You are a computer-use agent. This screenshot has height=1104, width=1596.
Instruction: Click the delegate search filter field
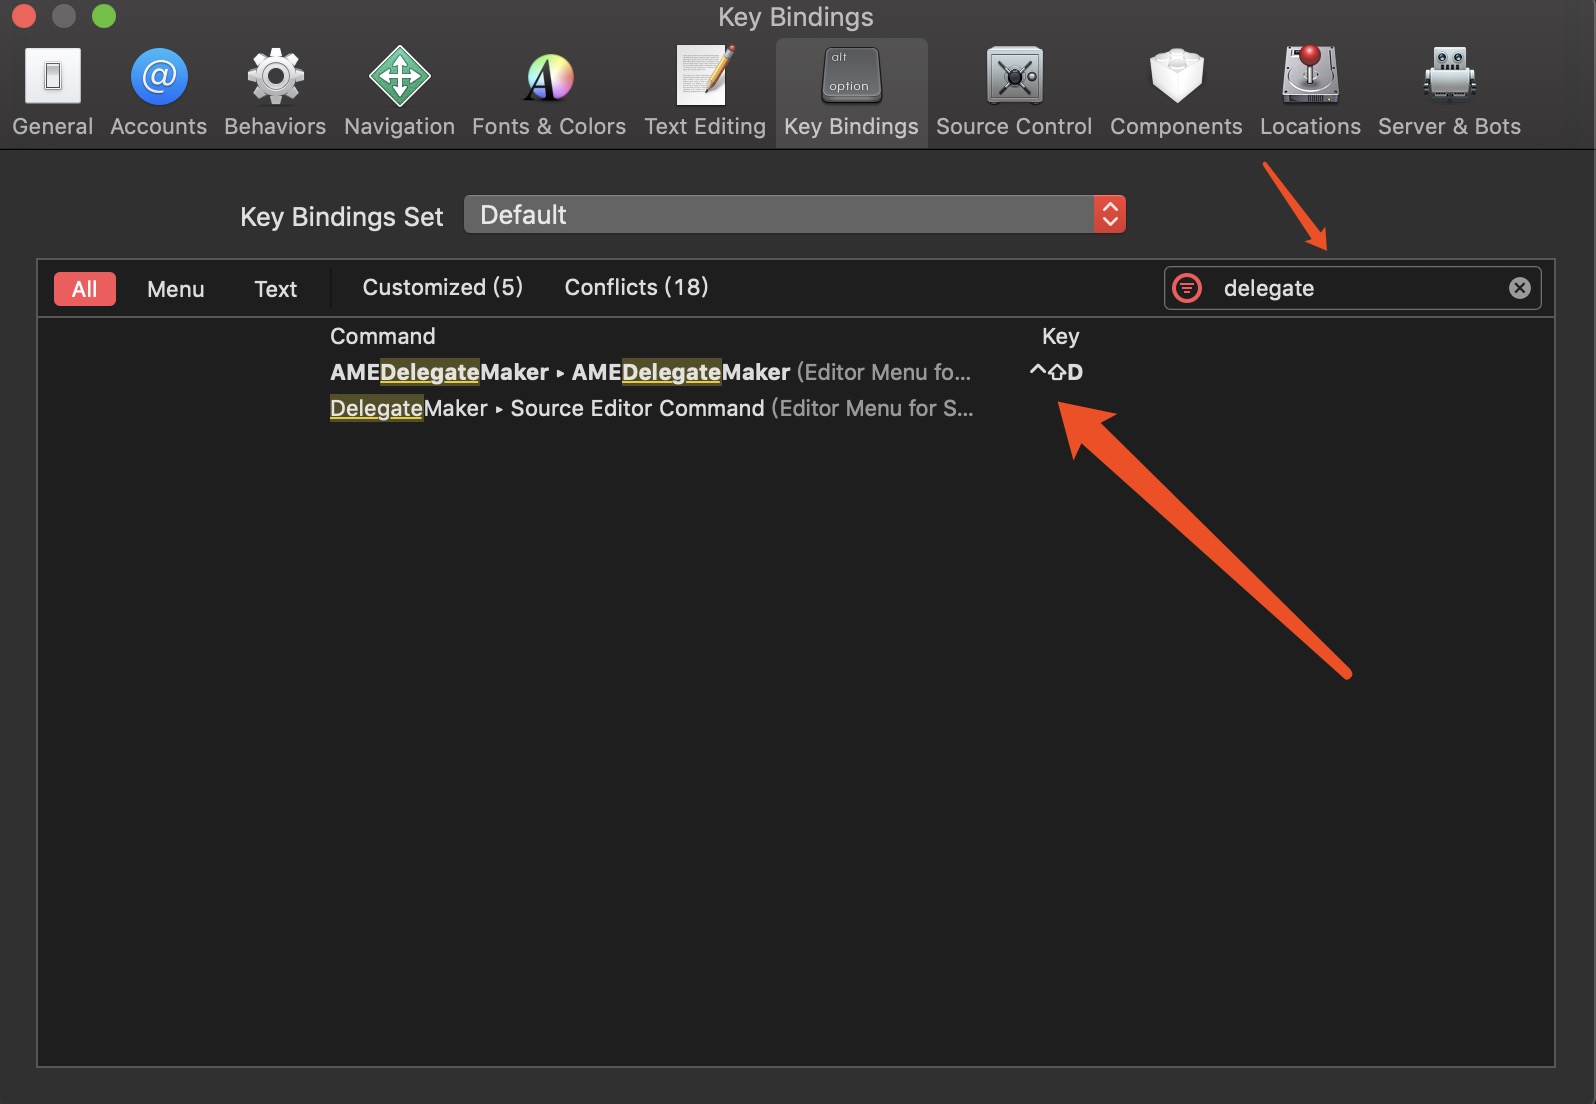pyautogui.click(x=1352, y=288)
